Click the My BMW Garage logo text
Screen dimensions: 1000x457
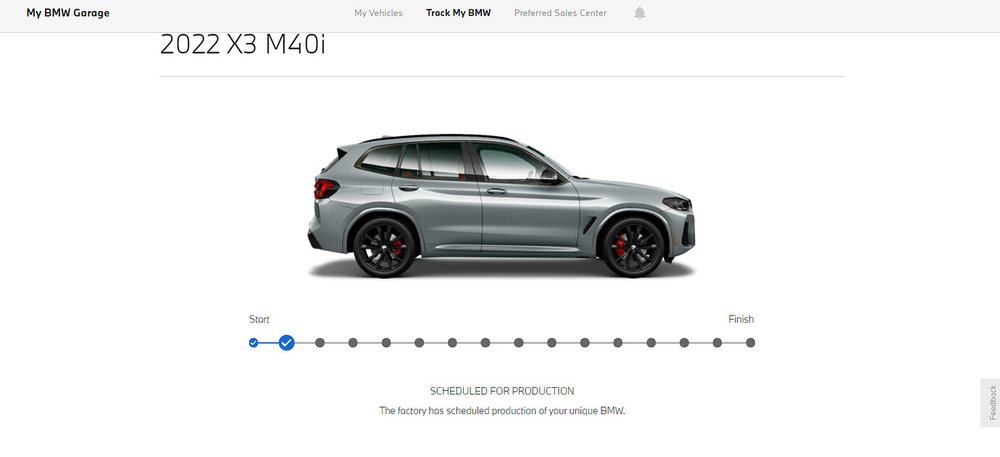click(x=68, y=13)
